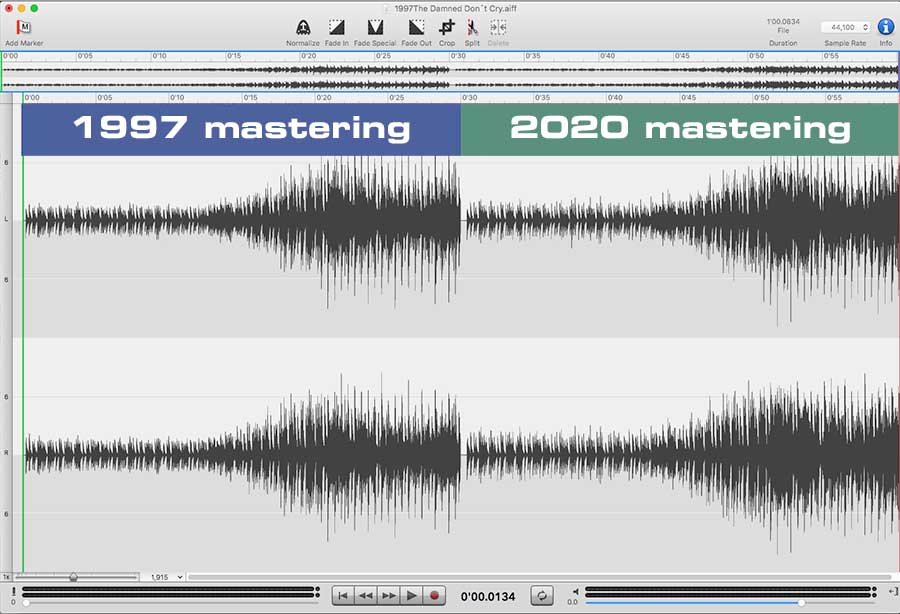Open the Info panel via the blue icon
This screenshot has height=614, width=900.
[x=885, y=27]
